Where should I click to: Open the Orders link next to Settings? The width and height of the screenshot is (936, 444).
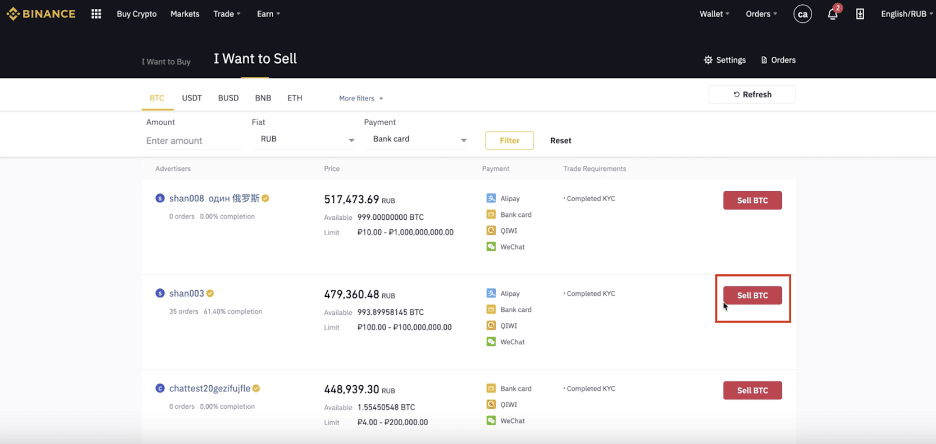click(778, 60)
